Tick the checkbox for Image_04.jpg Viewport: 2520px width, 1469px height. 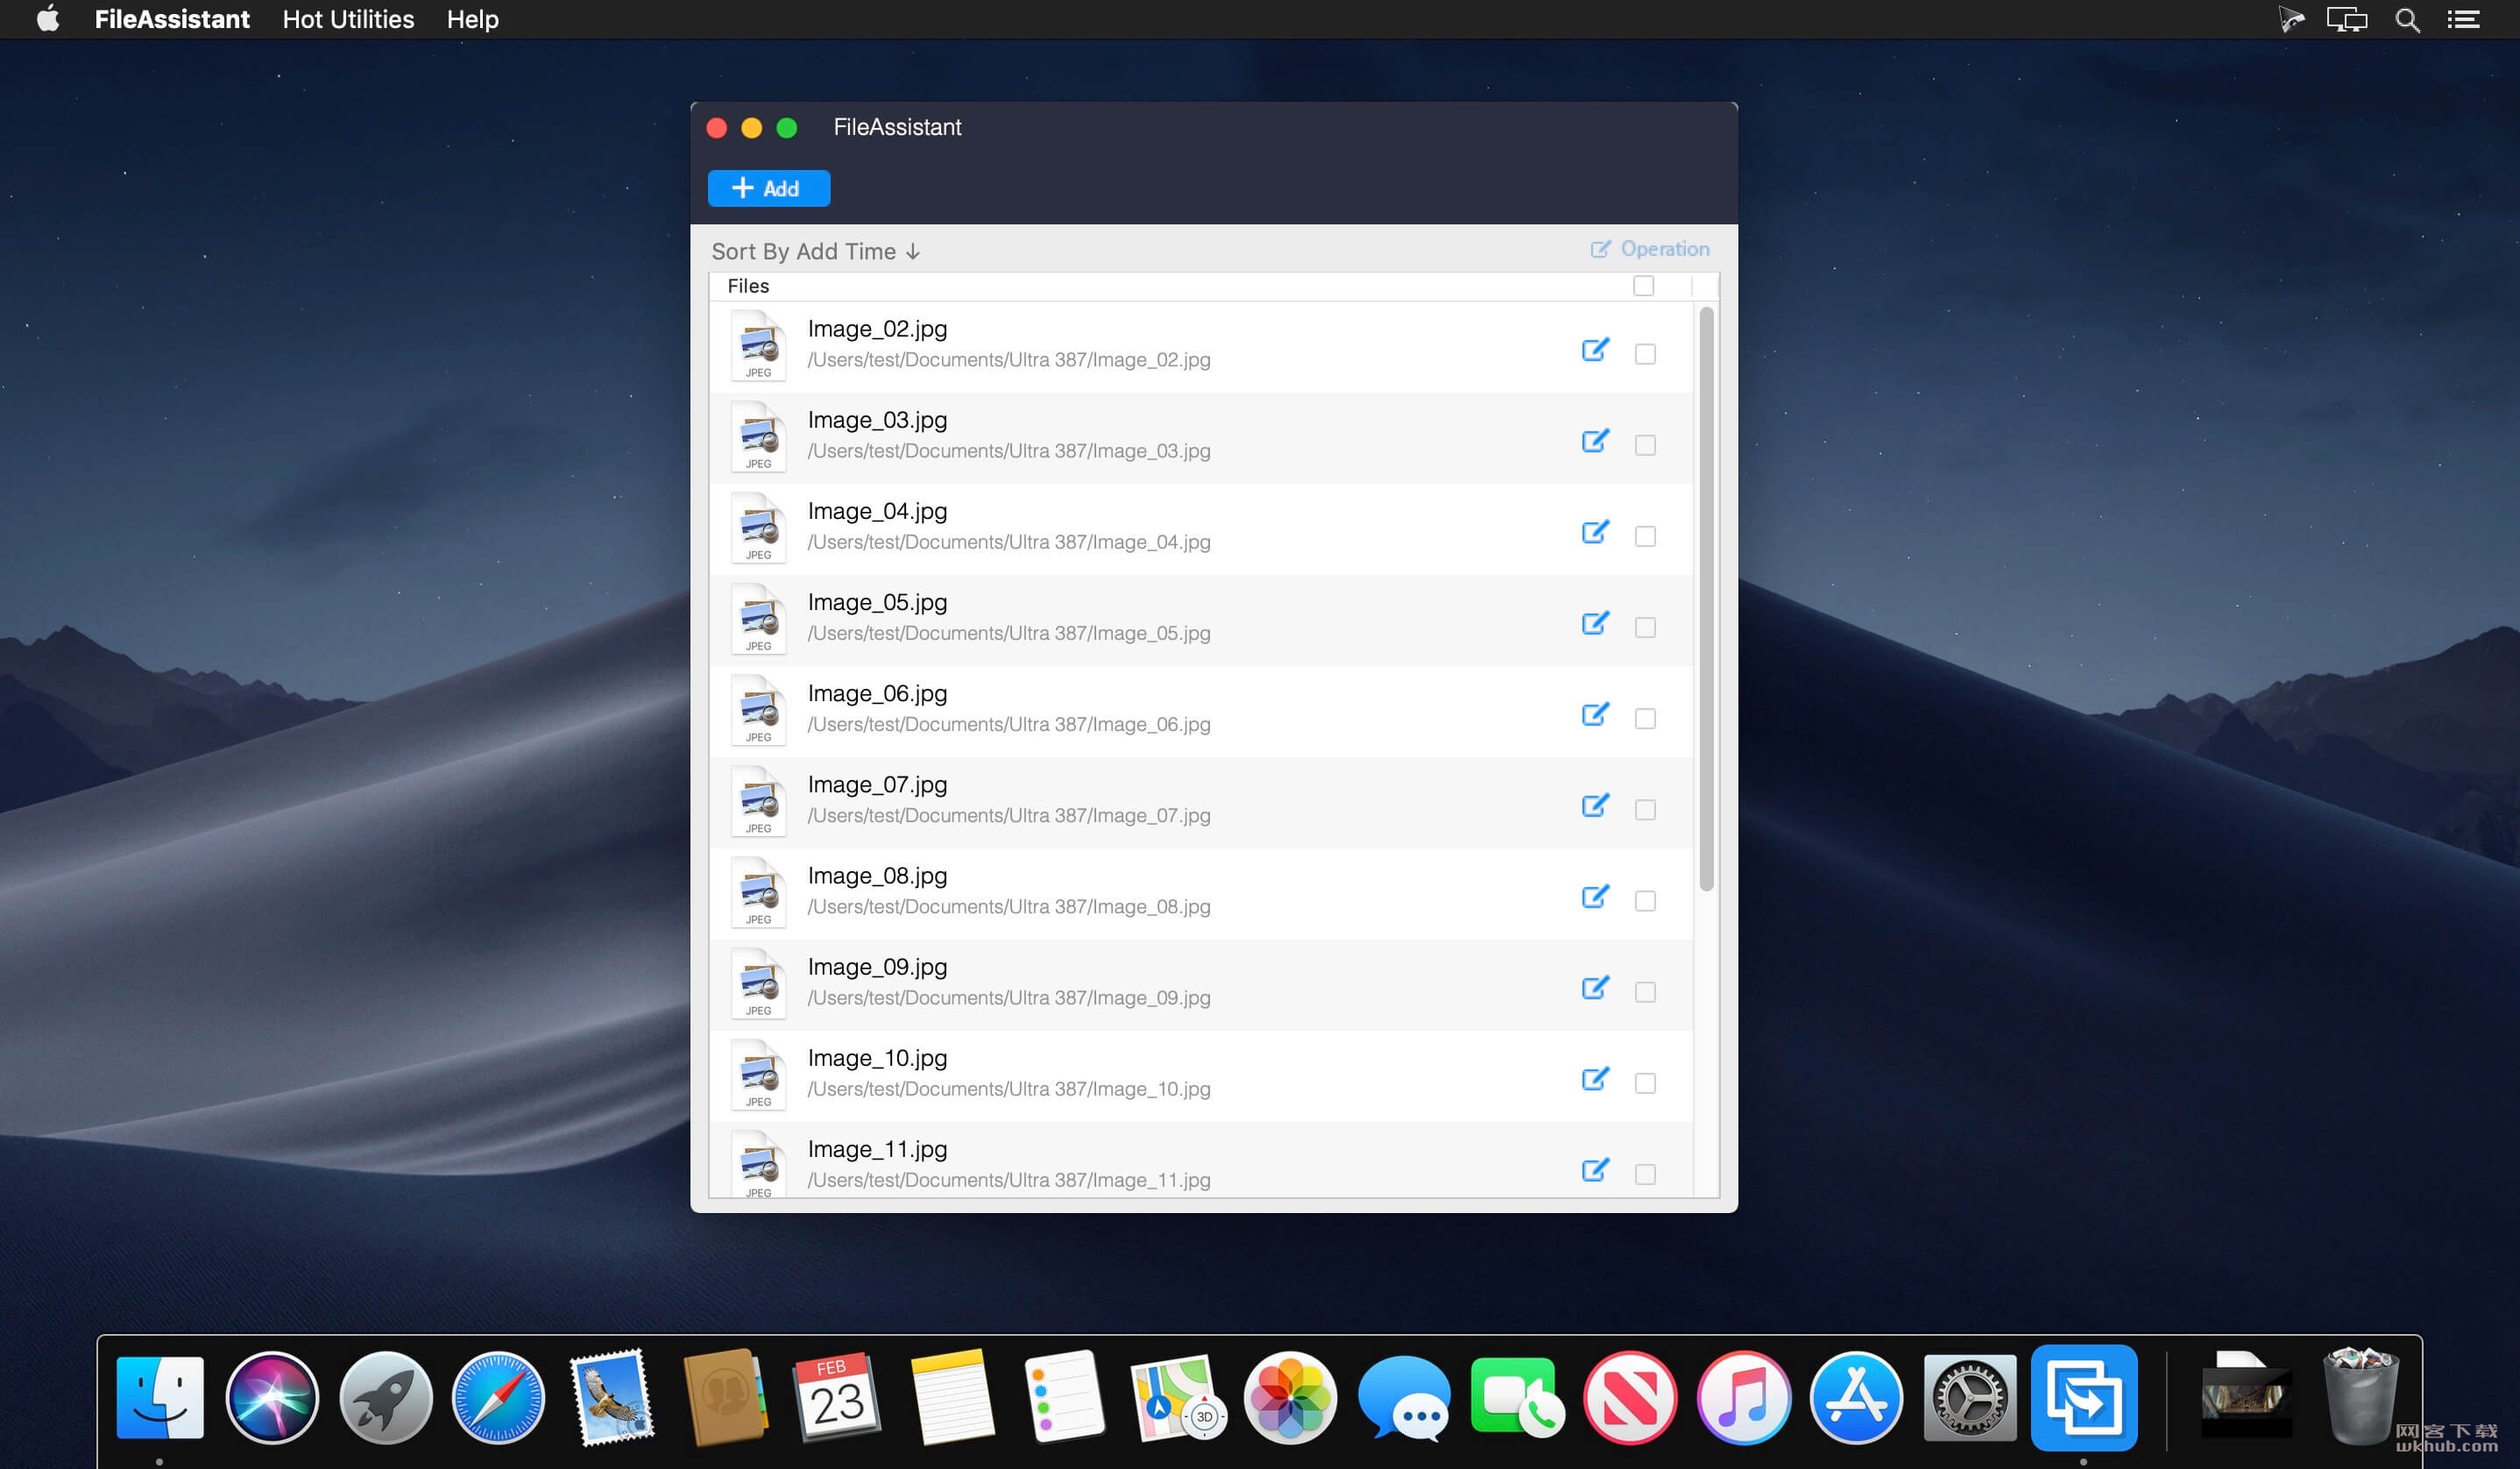1645,536
